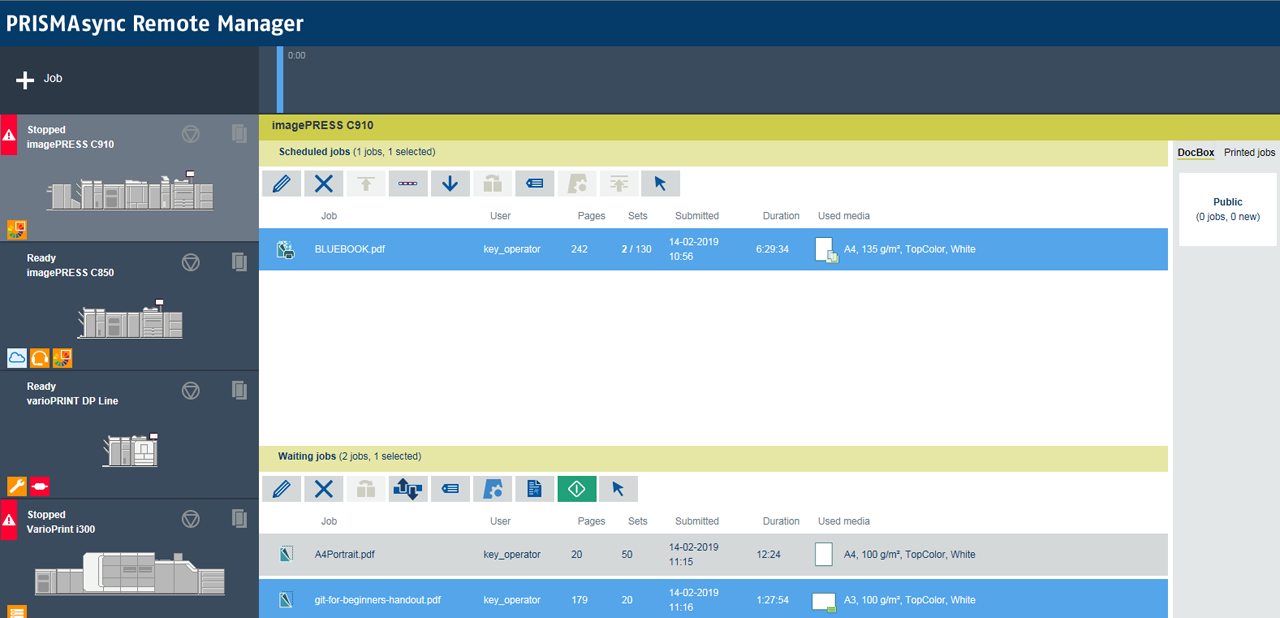Open the gear job settings icon in Waiting jobs toolbar

[x=492, y=489]
